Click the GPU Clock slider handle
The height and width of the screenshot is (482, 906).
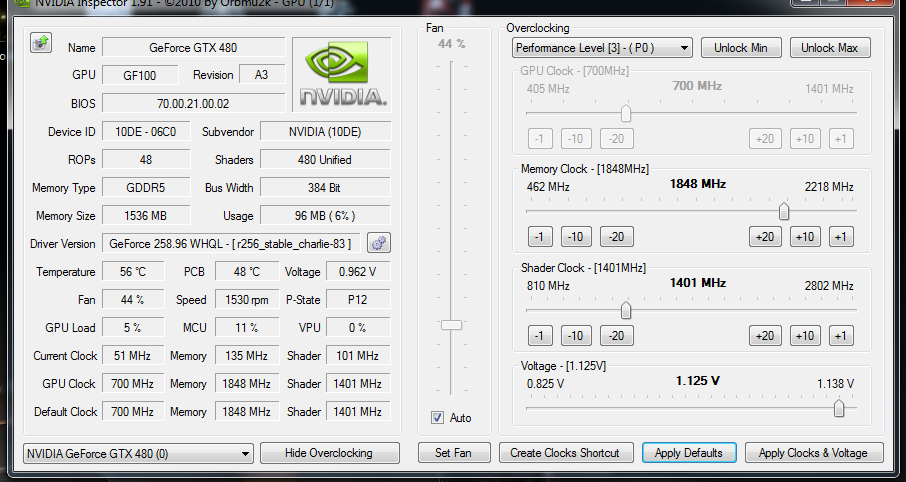[x=626, y=113]
